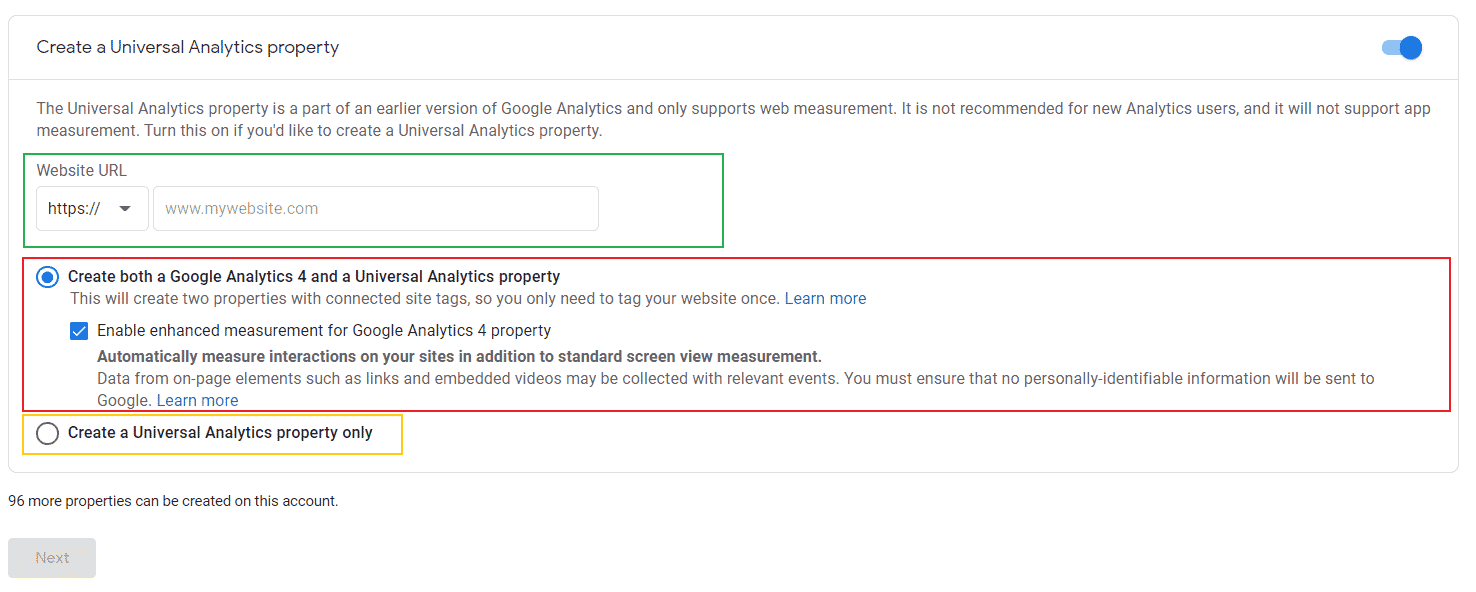Click 'Create a Universal Analytics property only' label text
The height and width of the screenshot is (592, 1476).
[x=220, y=433]
